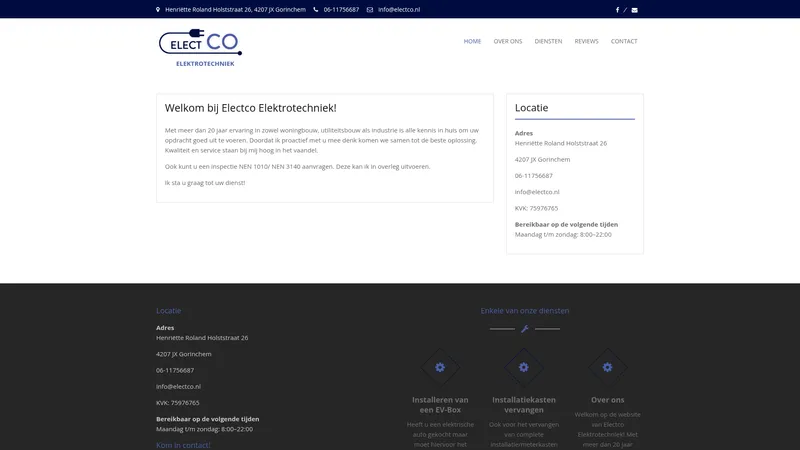Open the Installatiekasten vervangen heading
This screenshot has height=450, width=800.
(x=524, y=405)
